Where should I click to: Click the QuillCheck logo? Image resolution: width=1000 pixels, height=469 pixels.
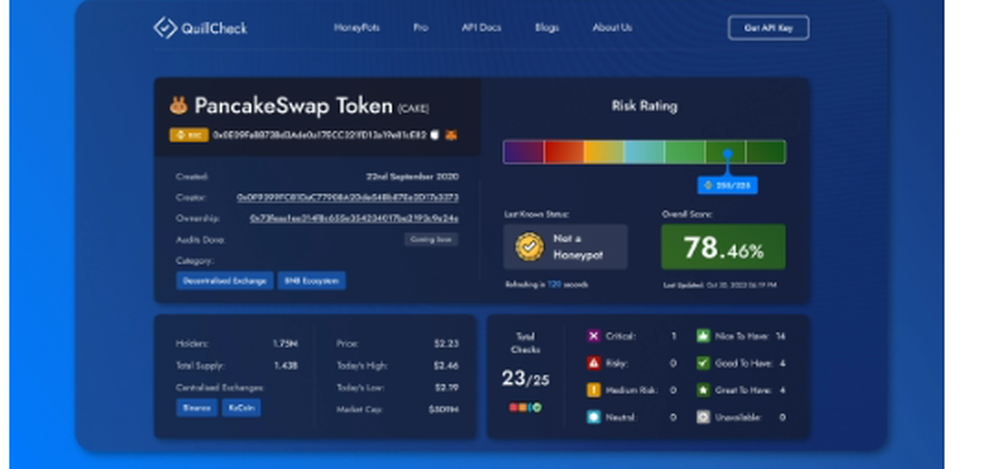tap(200, 28)
